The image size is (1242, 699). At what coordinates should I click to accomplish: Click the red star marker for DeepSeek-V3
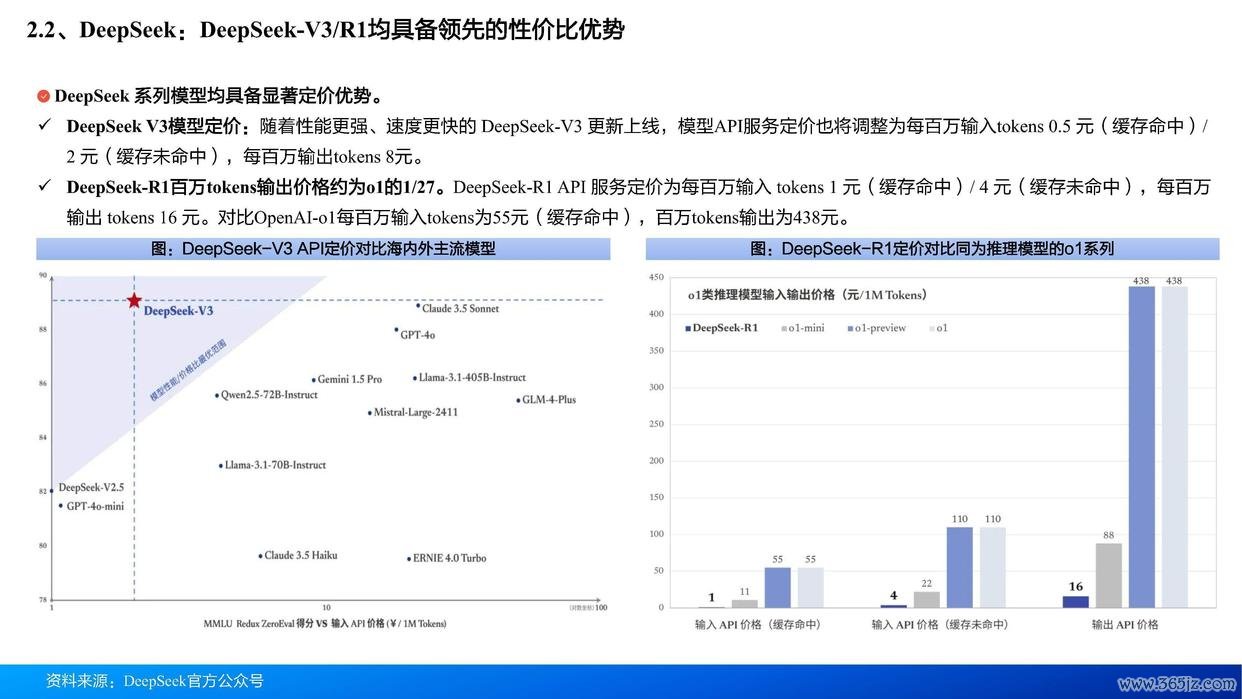[133, 300]
